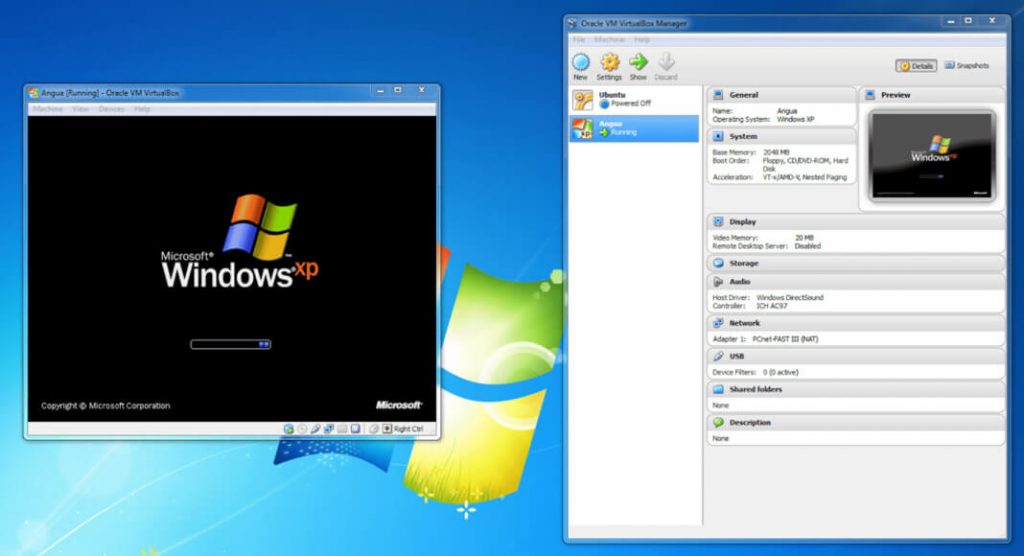Screen dimensions: 1024x556
Task: Click the Windows XP preview thumbnail
Action: (932, 155)
